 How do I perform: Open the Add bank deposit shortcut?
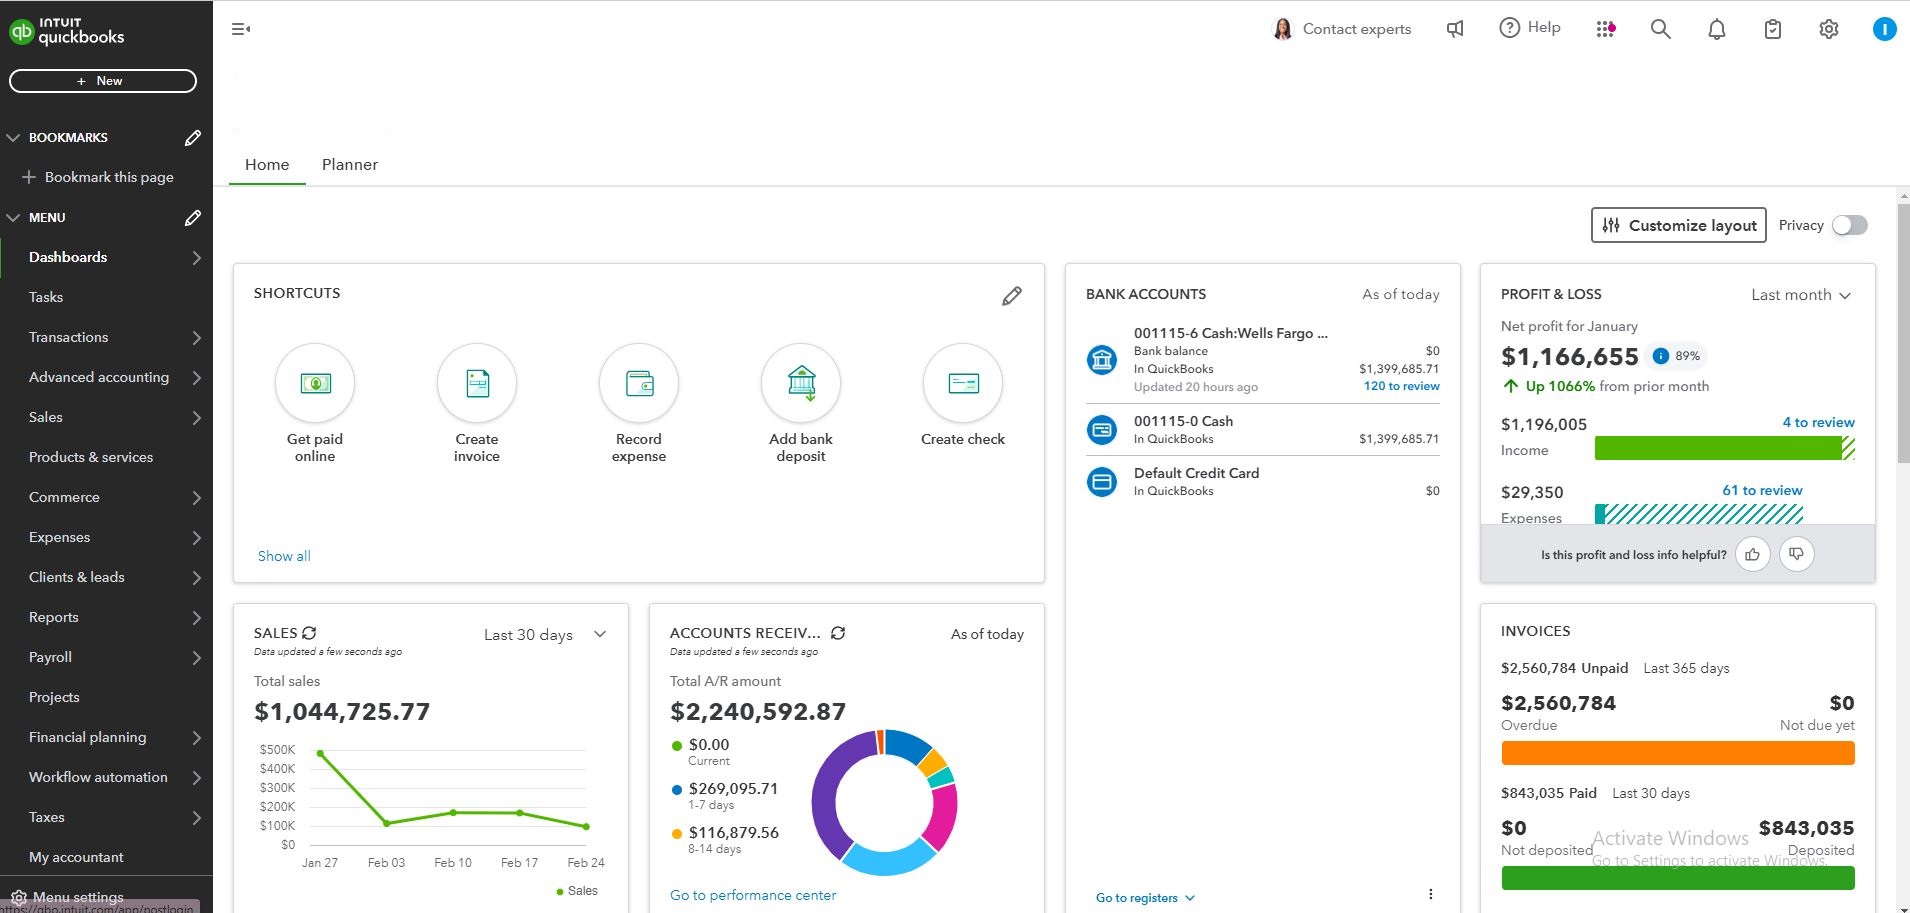(801, 384)
